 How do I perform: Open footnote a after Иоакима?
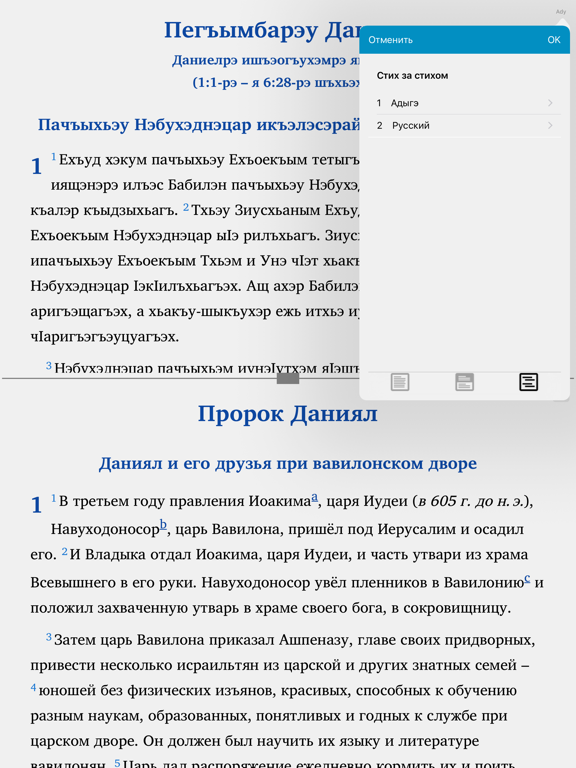314,498
